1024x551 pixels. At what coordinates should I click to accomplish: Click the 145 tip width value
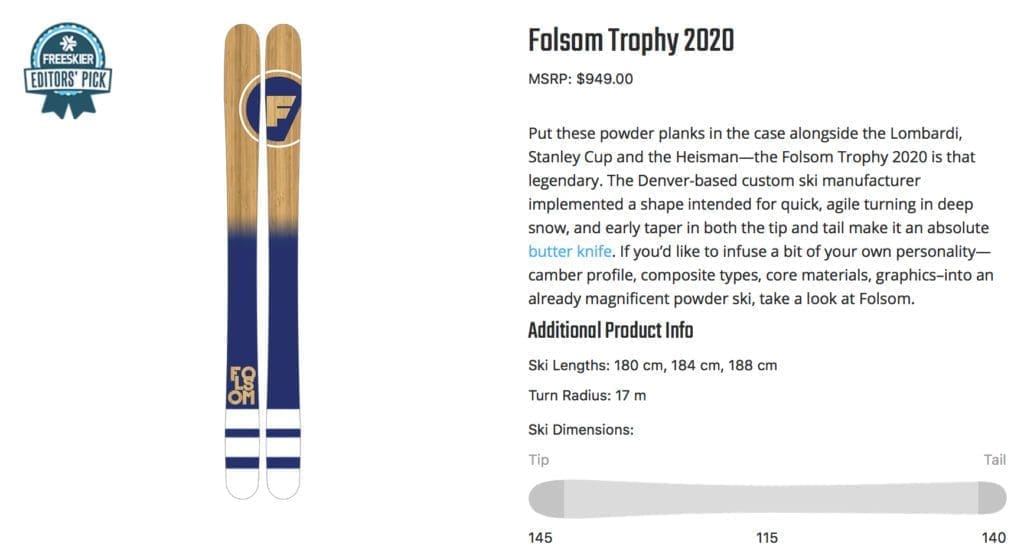540,538
